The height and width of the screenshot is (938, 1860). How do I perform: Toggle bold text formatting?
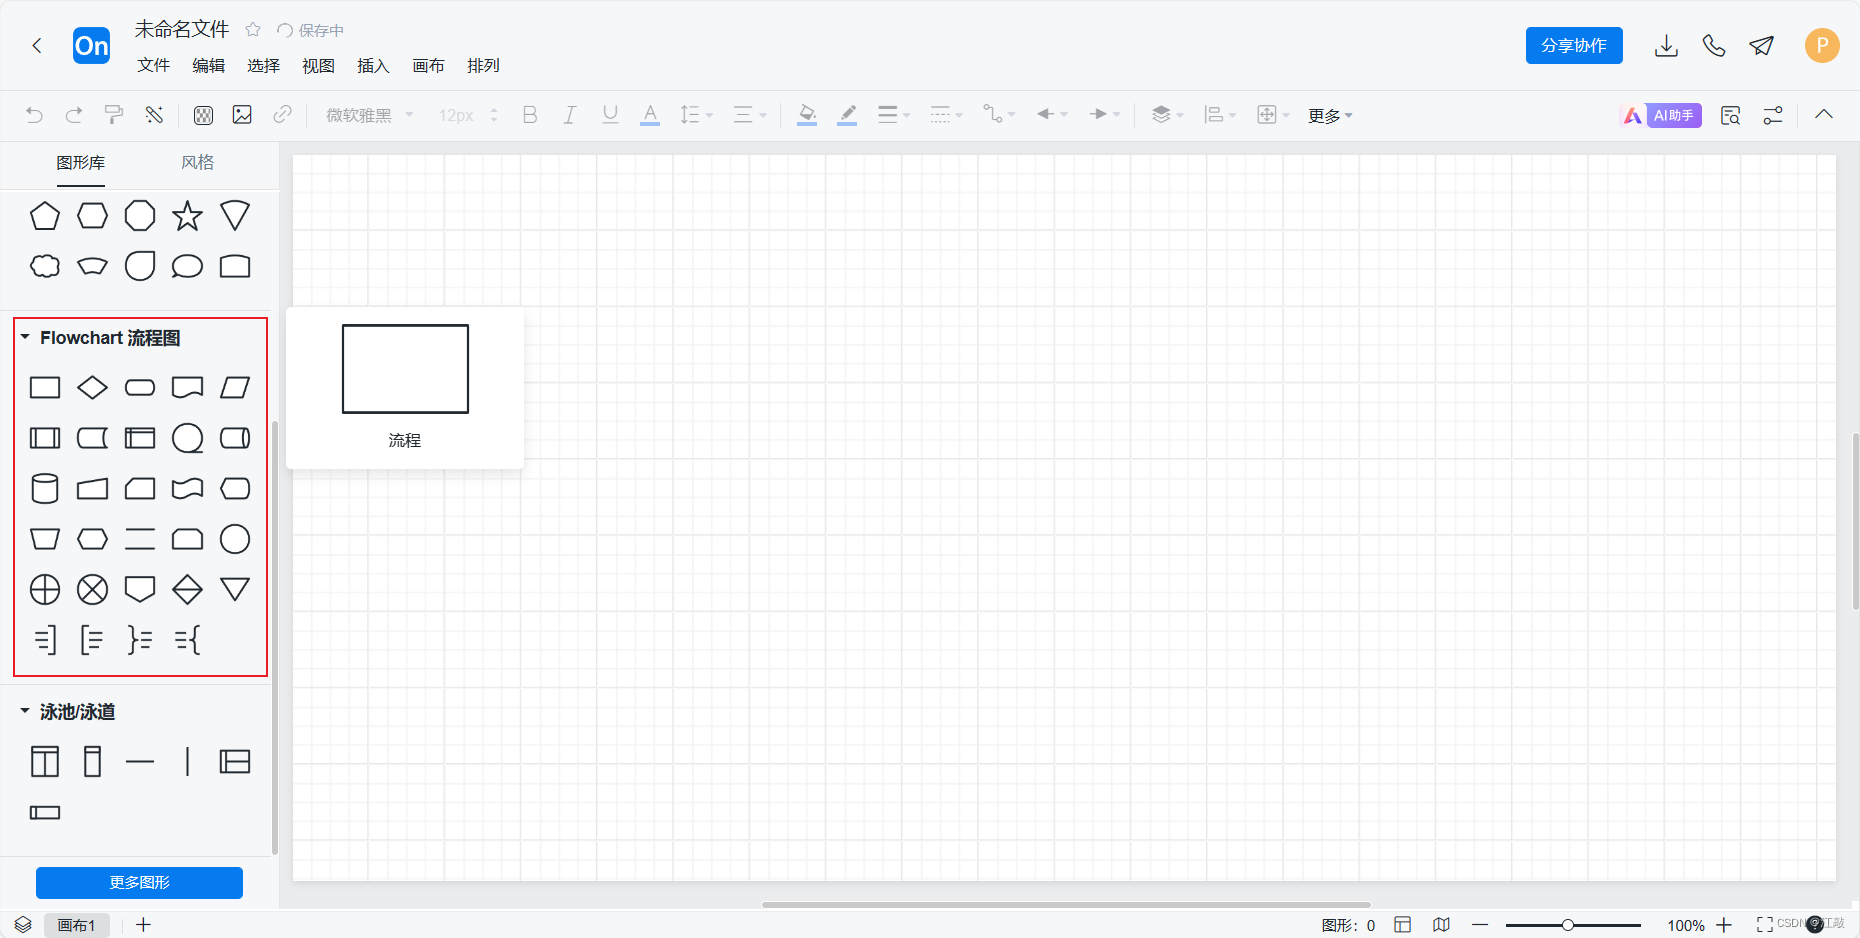(x=530, y=114)
